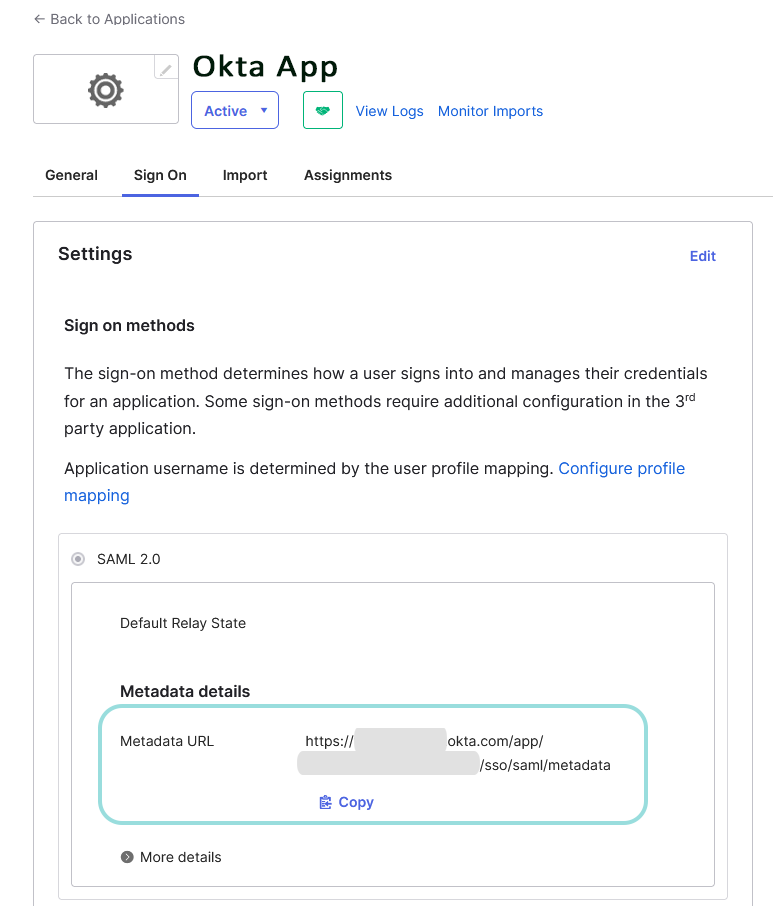Click the gear application logo
773x906 pixels.
(105, 88)
